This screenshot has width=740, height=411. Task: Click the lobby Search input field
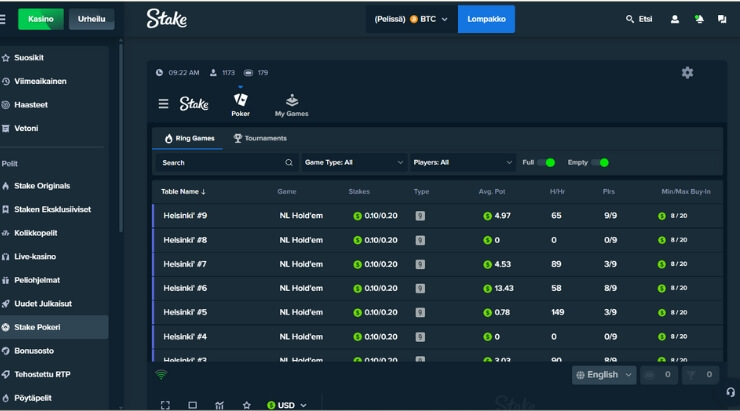[227, 162]
